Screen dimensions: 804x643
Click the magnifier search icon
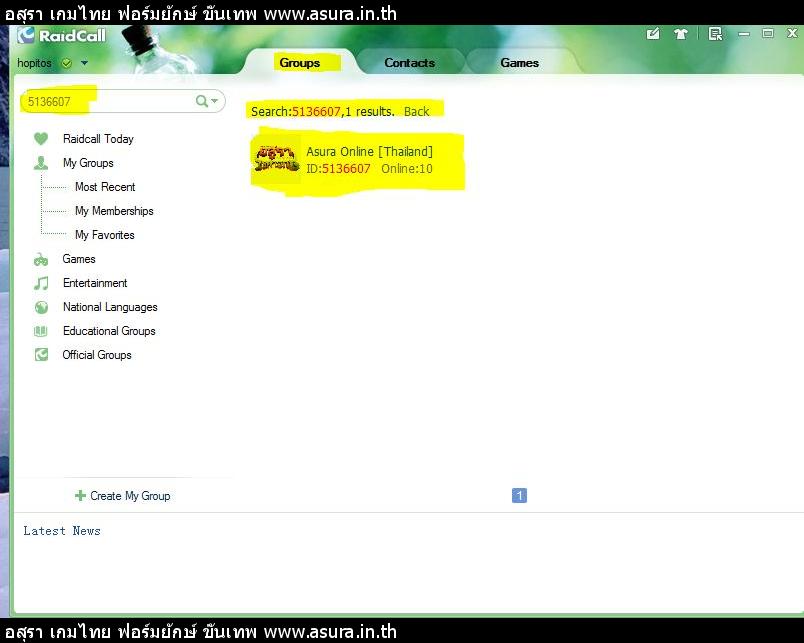tap(202, 101)
